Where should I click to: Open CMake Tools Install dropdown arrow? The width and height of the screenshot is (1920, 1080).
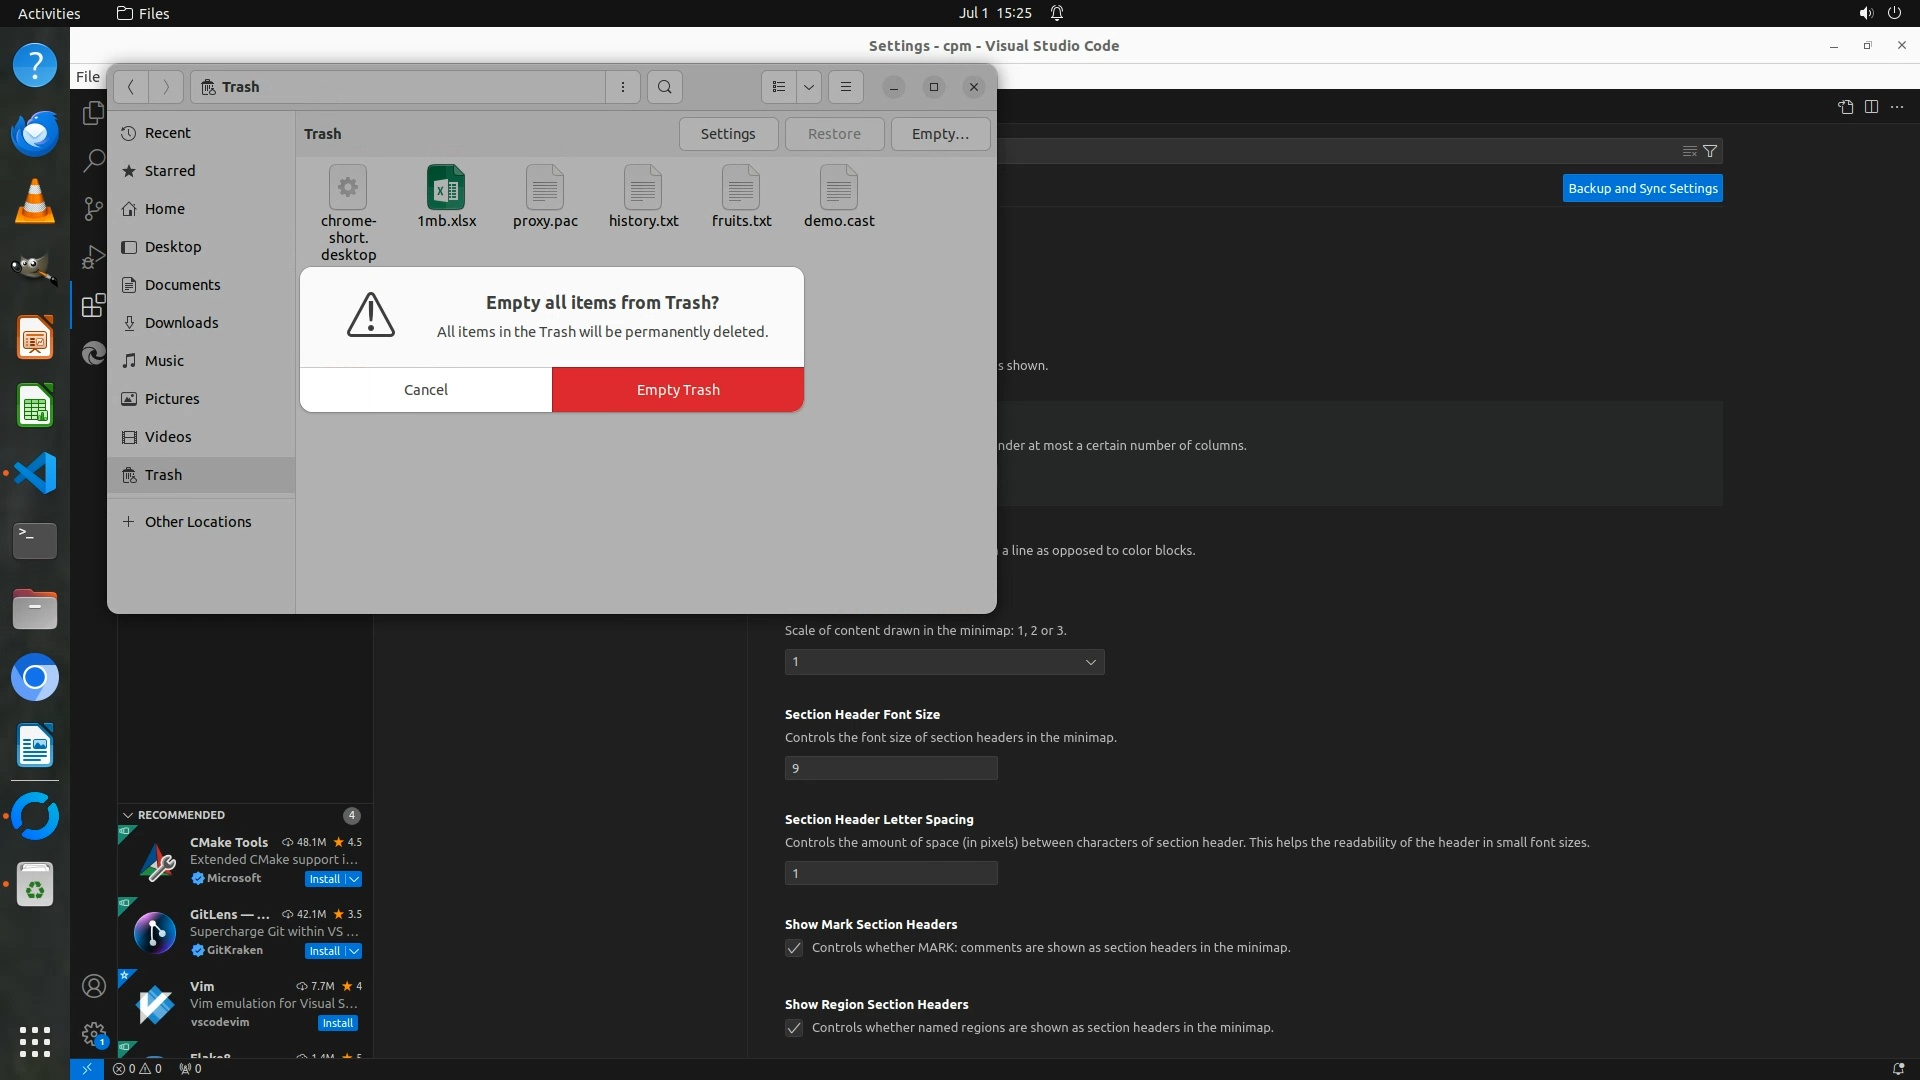(354, 879)
